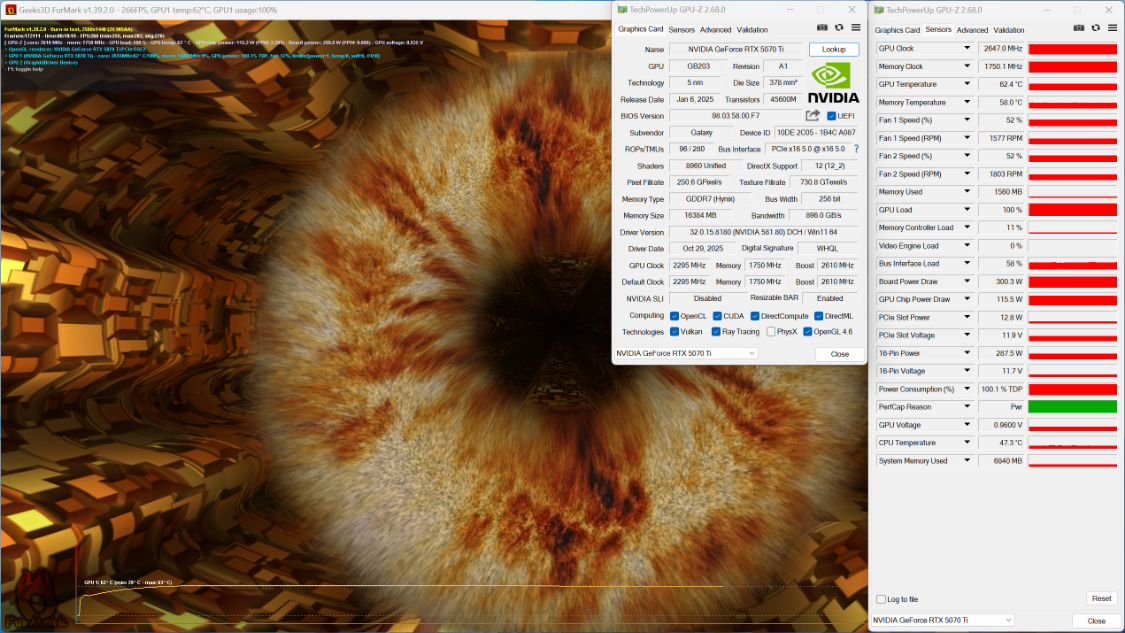The width and height of the screenshot is (1125, 633).
Task: Click screenshot camera icon in Graphics Card window
Action: click(822, 28)
